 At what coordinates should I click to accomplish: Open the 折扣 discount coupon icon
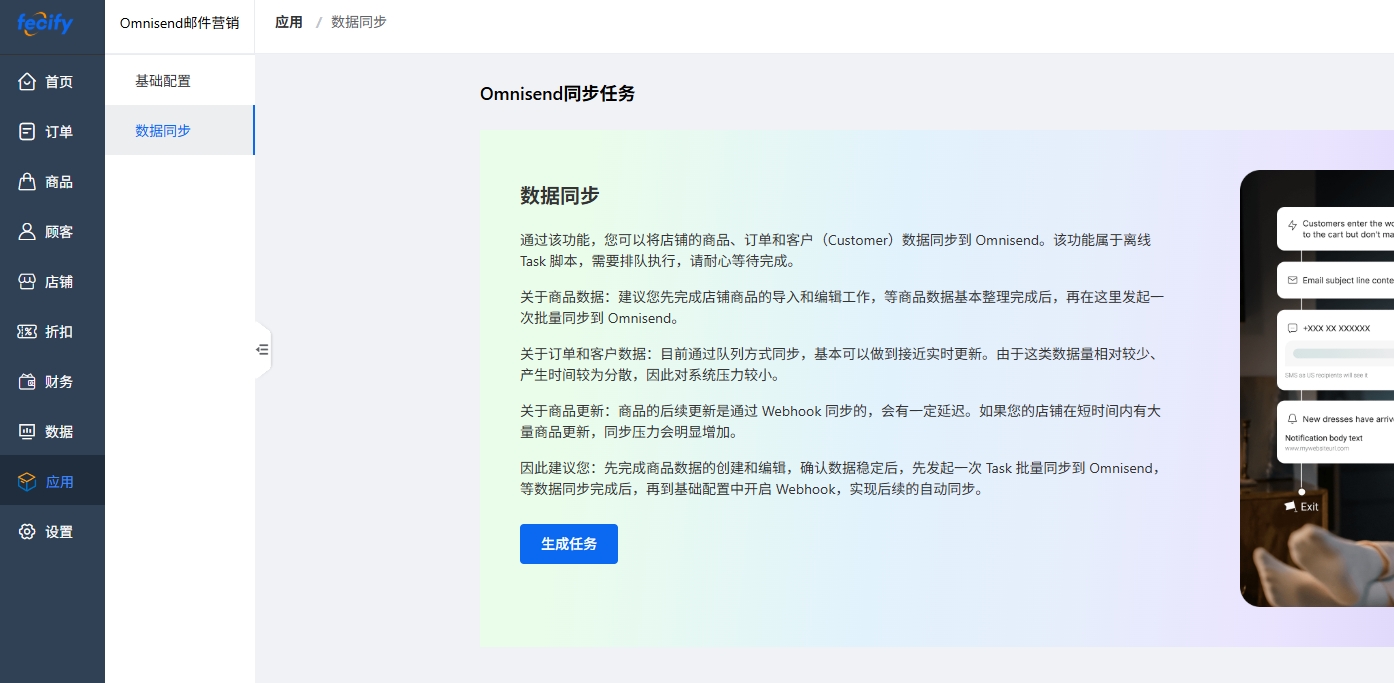[x=28, y=332]
